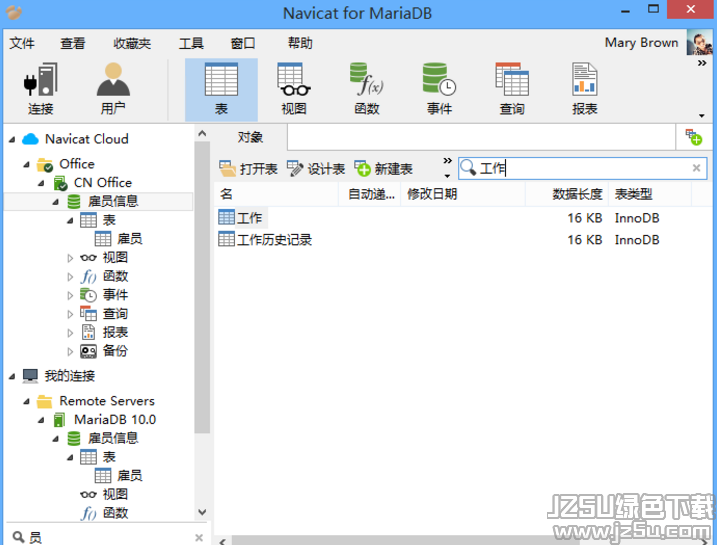
Task: Sort by 修改日期 column header
Action: pyautogui.click(x=463, y=194)
